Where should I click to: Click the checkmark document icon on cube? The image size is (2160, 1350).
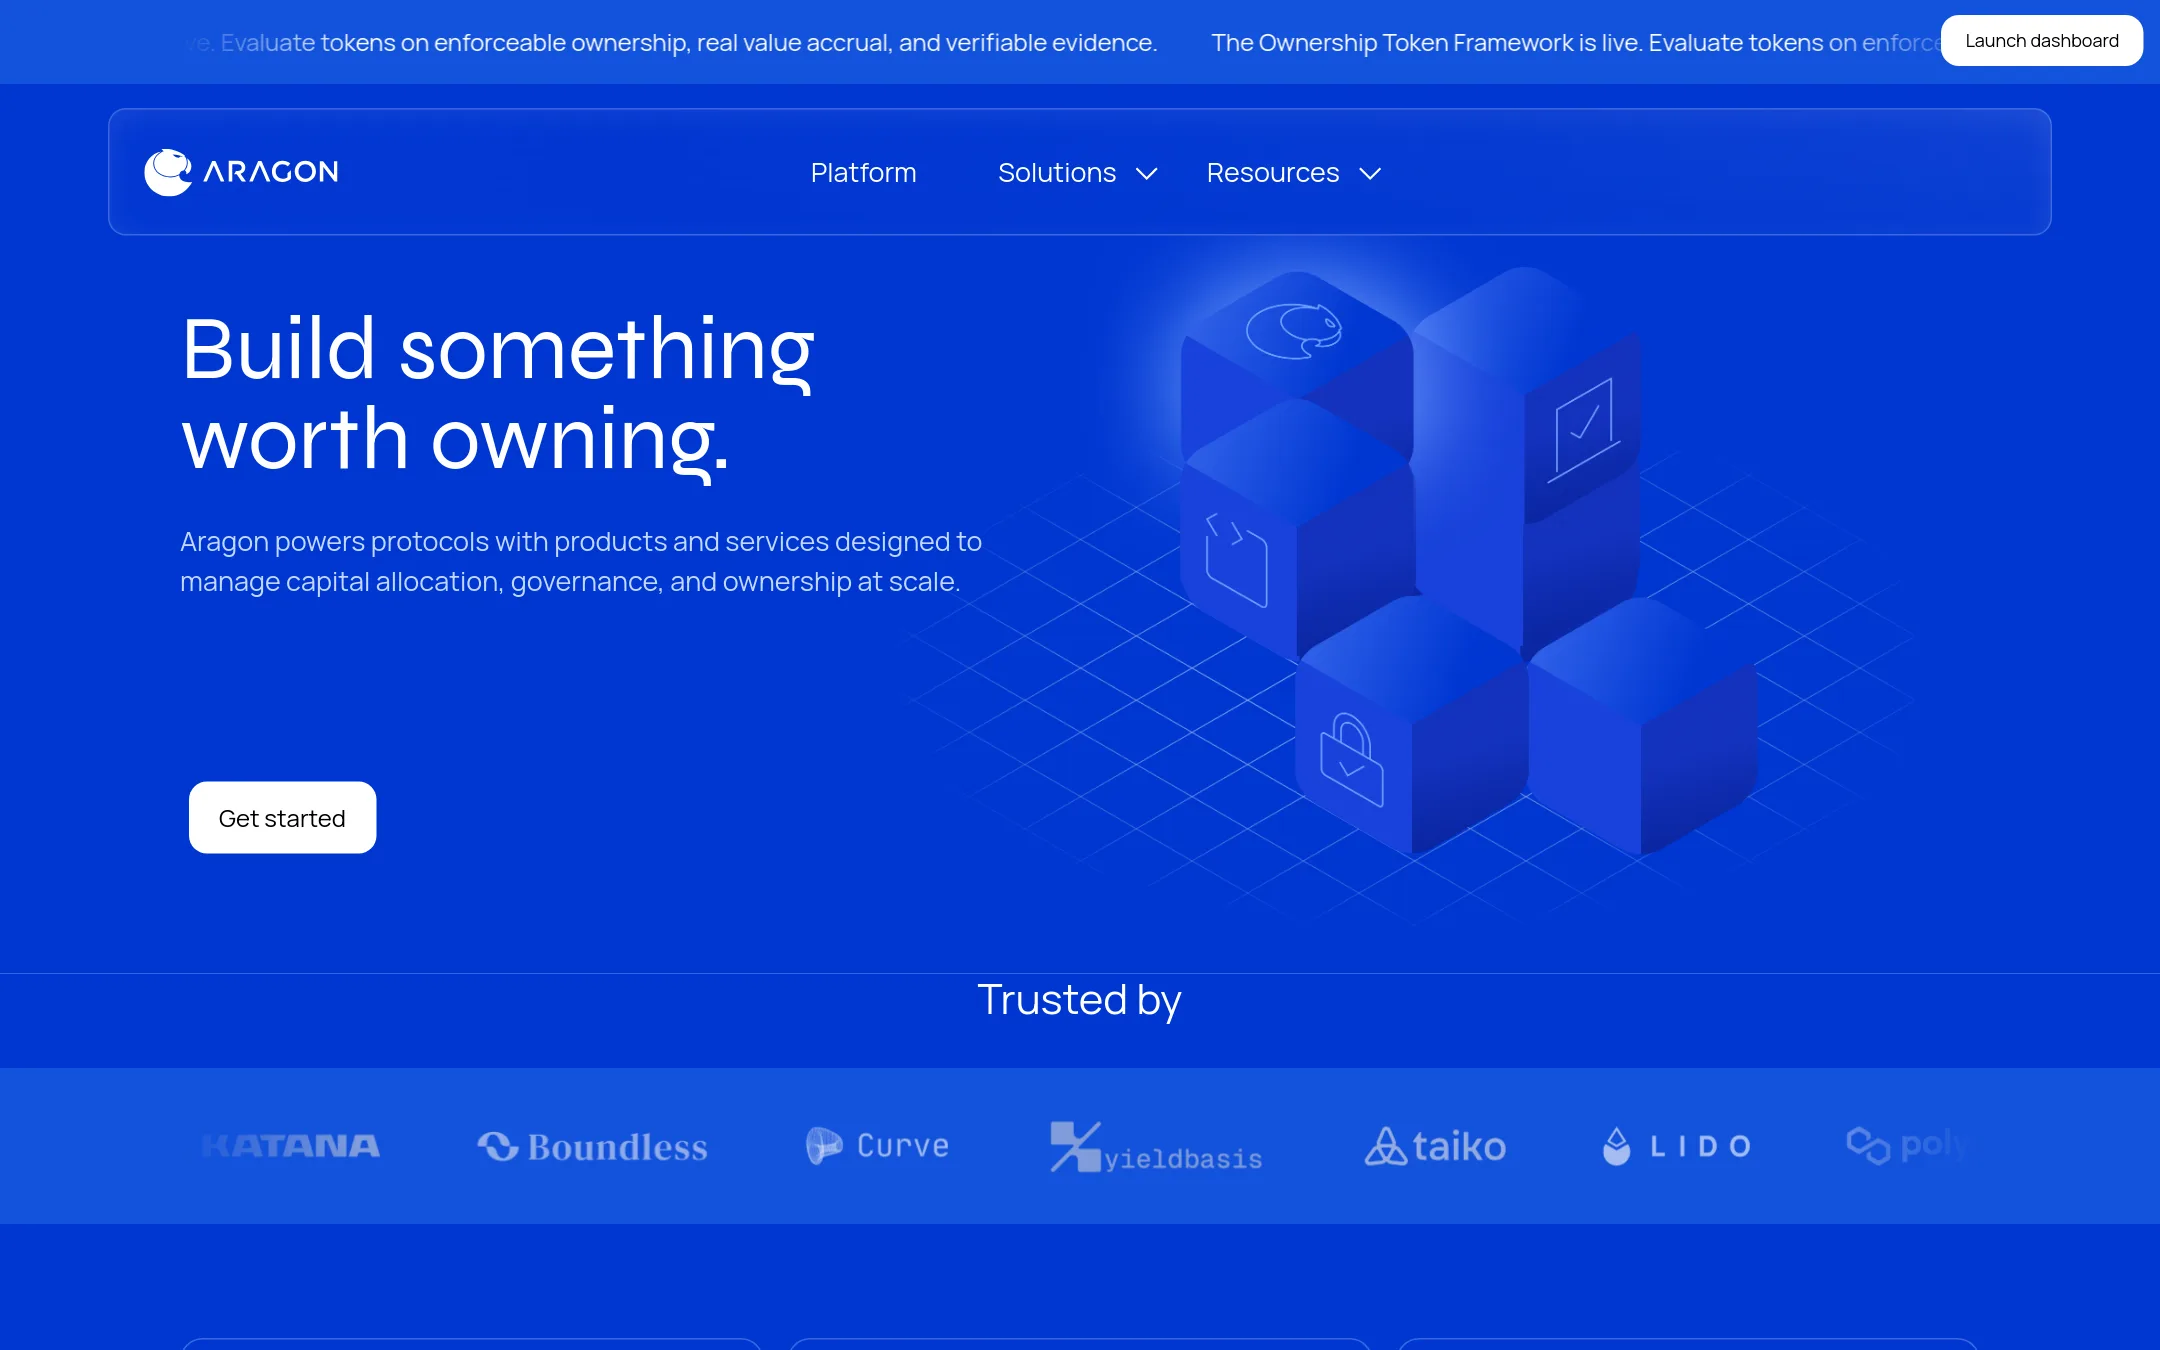point(1584,430)
